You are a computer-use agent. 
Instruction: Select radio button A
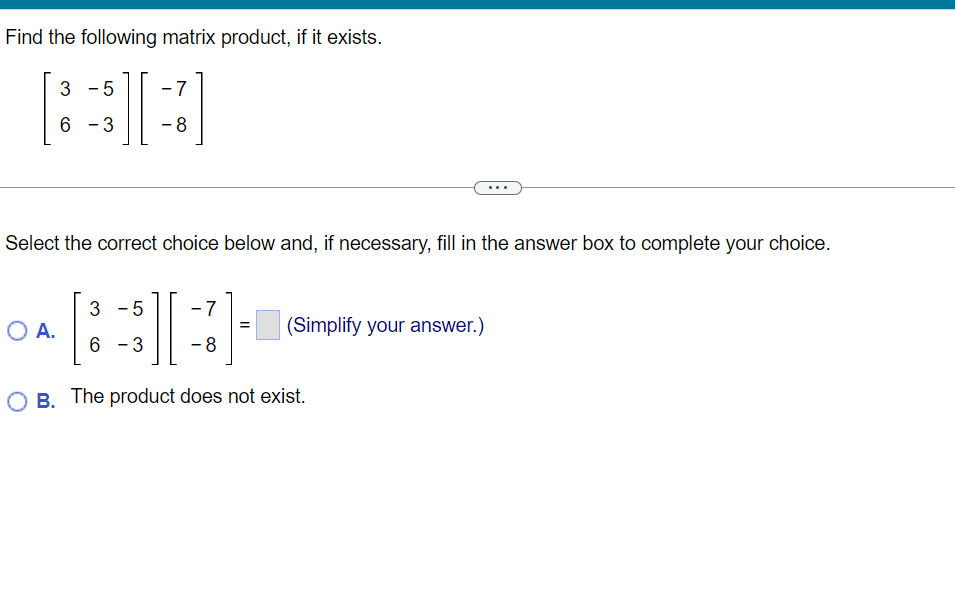pyautogui.click(x=16, y=331)
